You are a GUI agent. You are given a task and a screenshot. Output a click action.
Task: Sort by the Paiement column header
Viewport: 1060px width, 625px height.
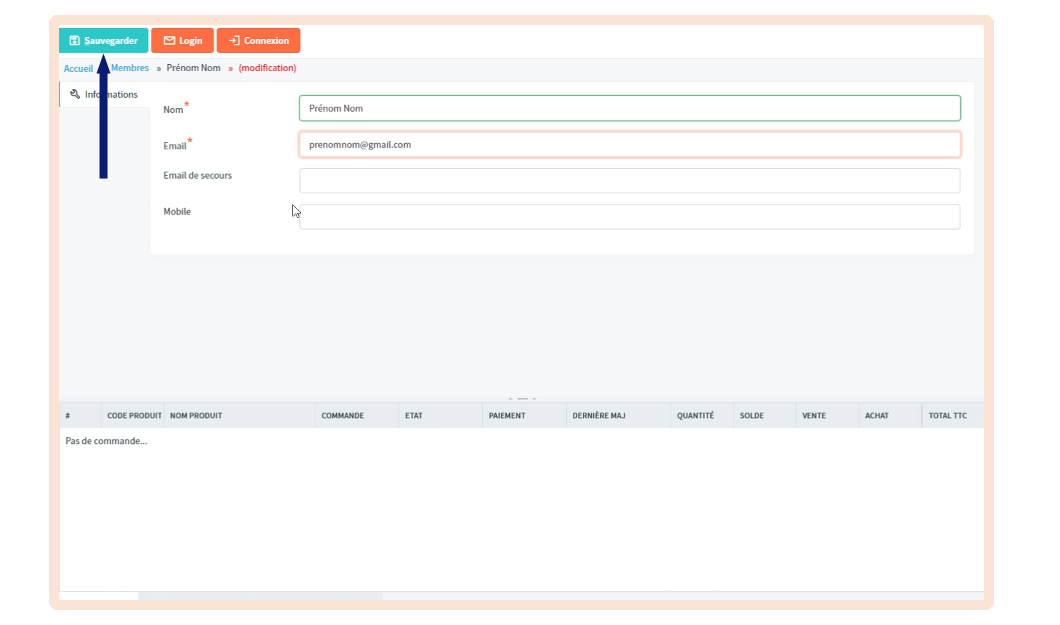tap(507, 416)
